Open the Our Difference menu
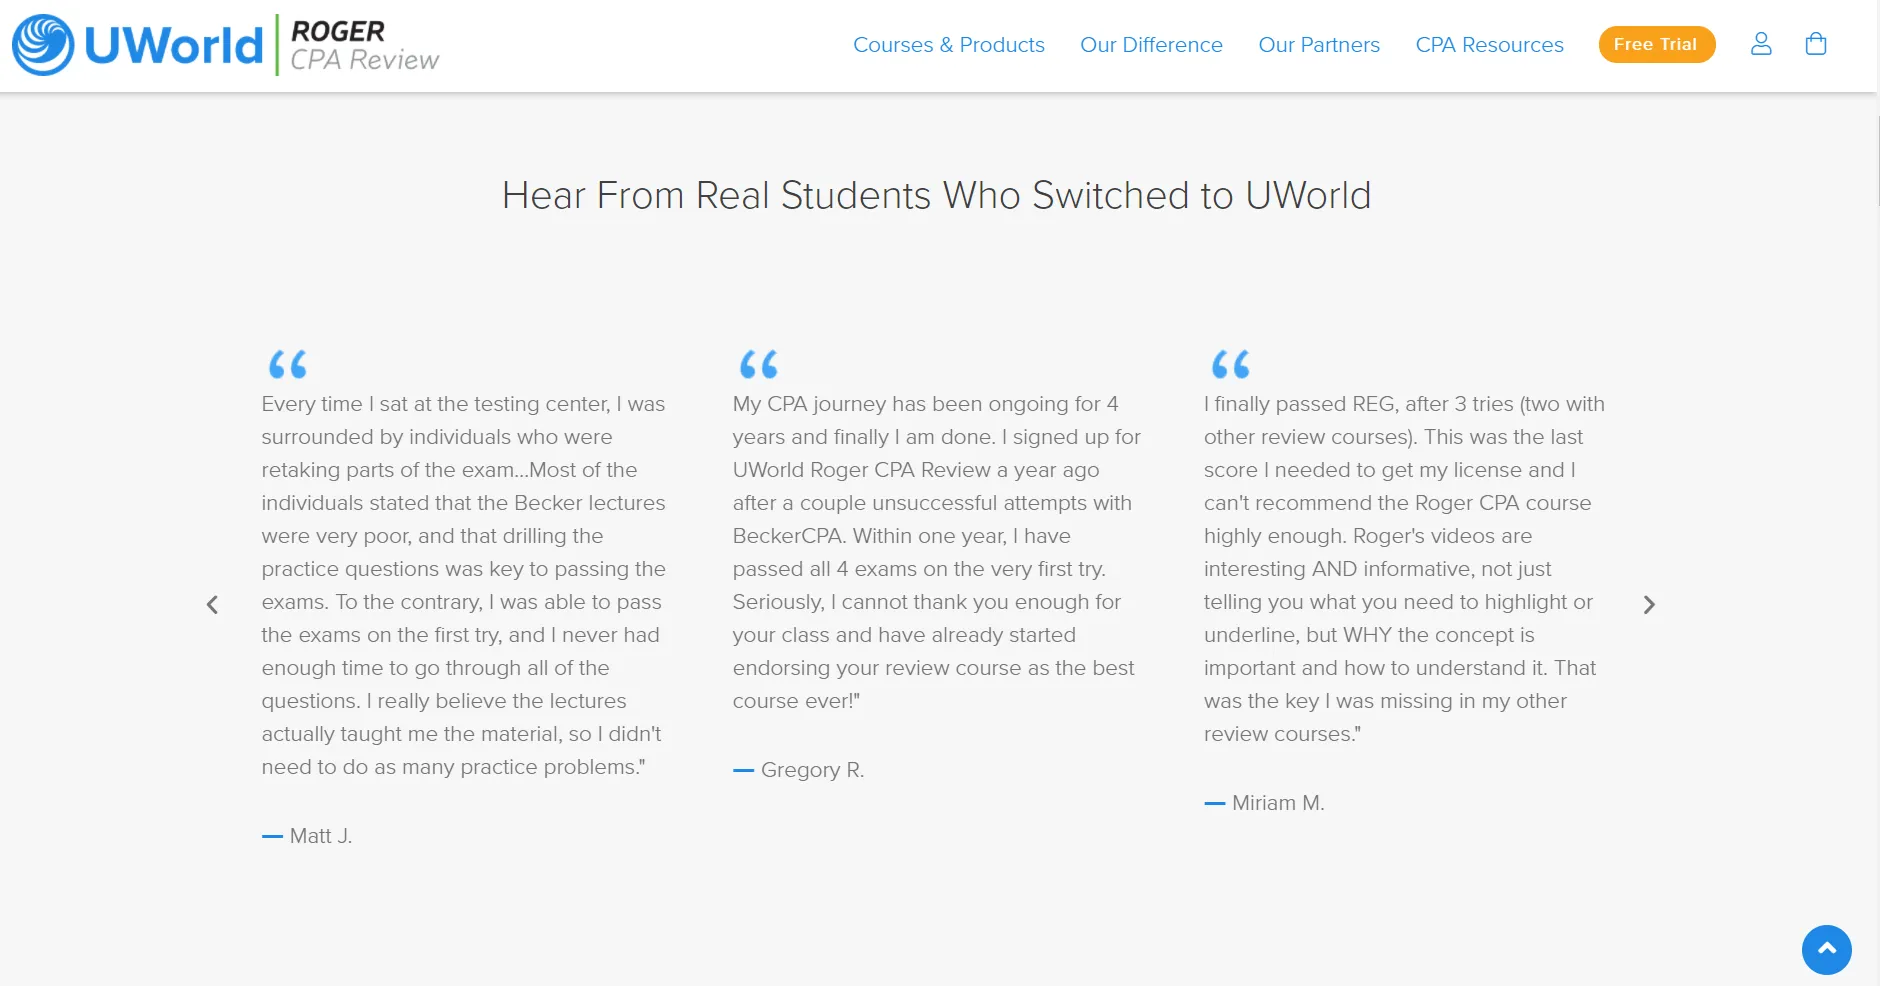 (x=1151, y=45)
